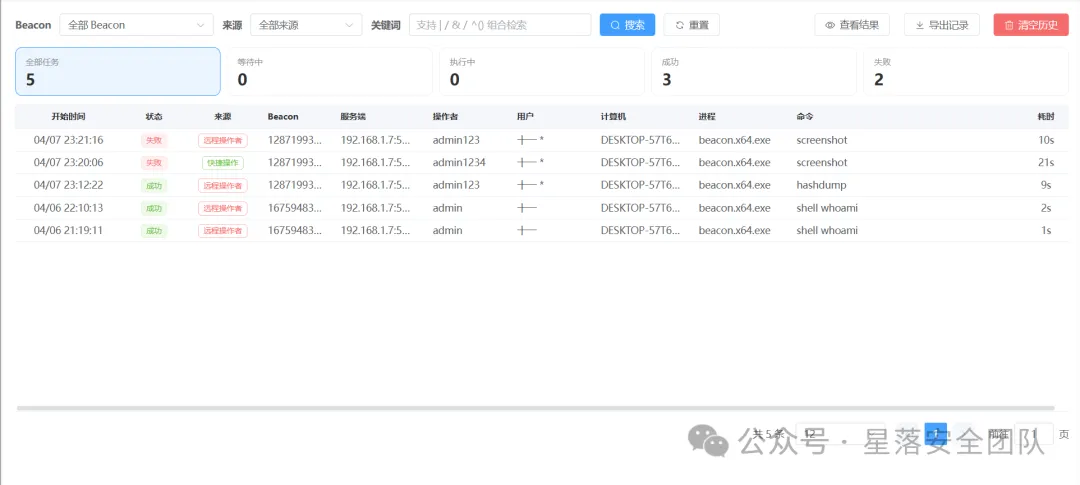Click the DESKTOP-57T6... cell in the 21:19:11 row

click(641, 230)
